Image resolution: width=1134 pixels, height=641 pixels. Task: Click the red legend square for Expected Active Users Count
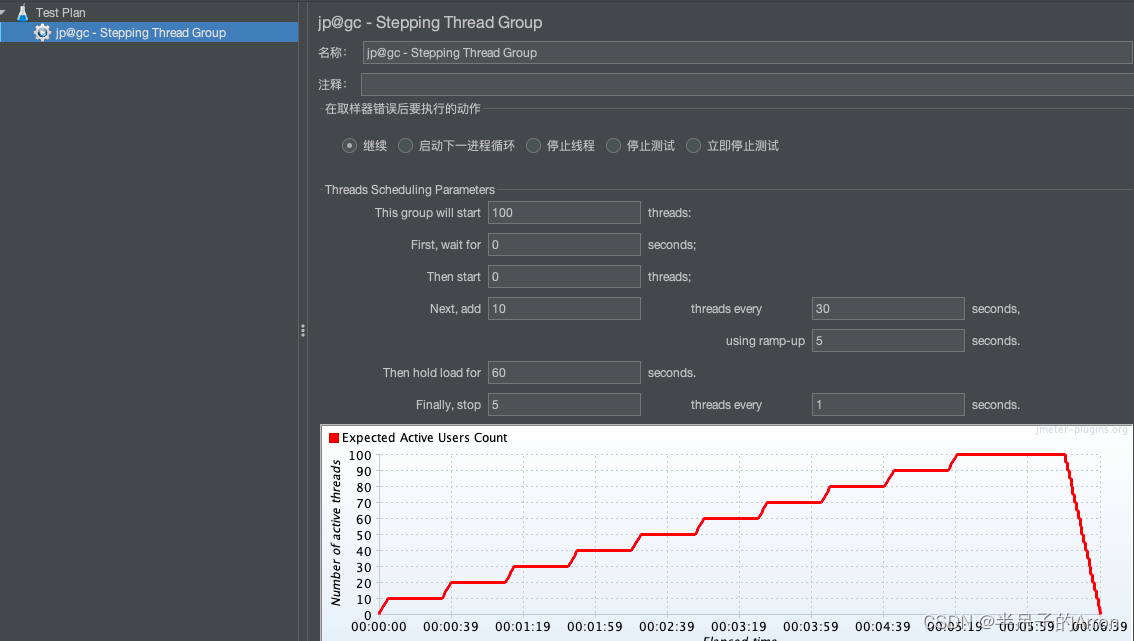(333, 437)
